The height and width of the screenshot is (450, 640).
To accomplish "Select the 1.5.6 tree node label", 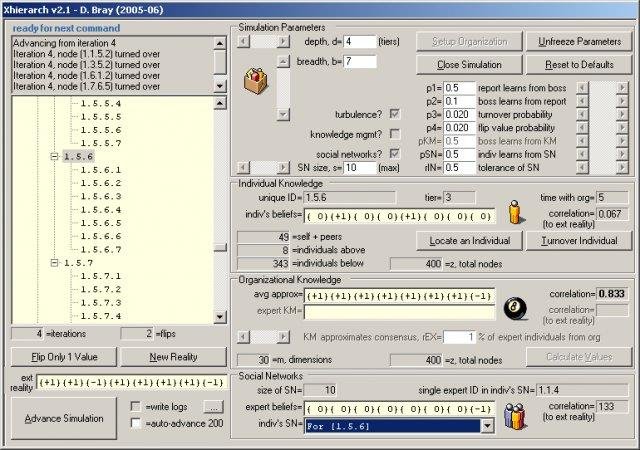I will pyautogui.click(x=78, y=156).
